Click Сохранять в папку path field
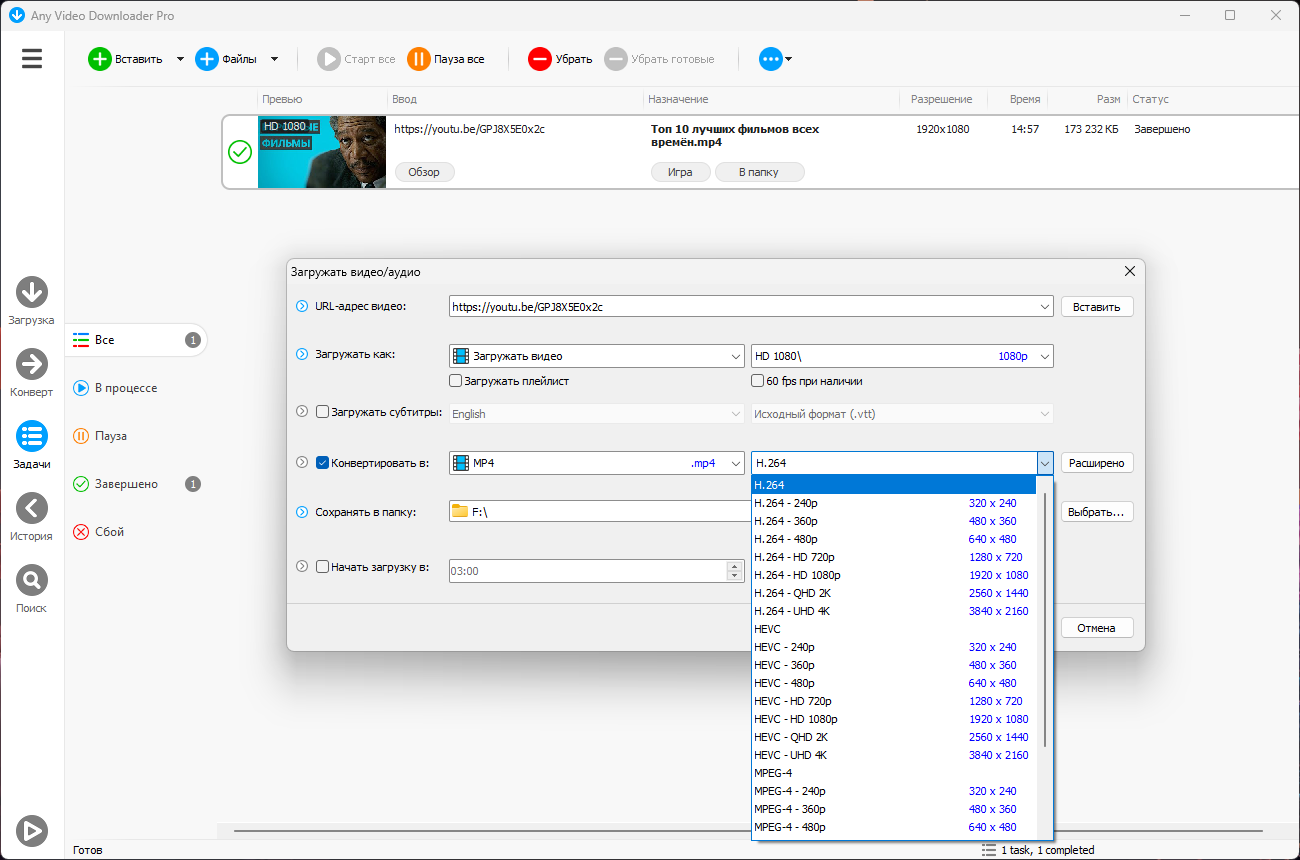 click(599, 512)
